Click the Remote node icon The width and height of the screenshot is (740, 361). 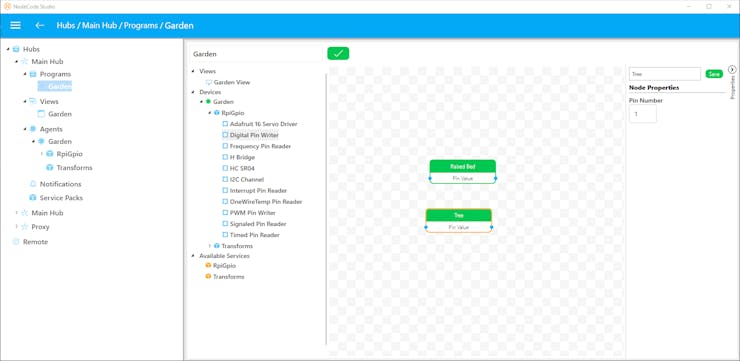click(17, 242)
